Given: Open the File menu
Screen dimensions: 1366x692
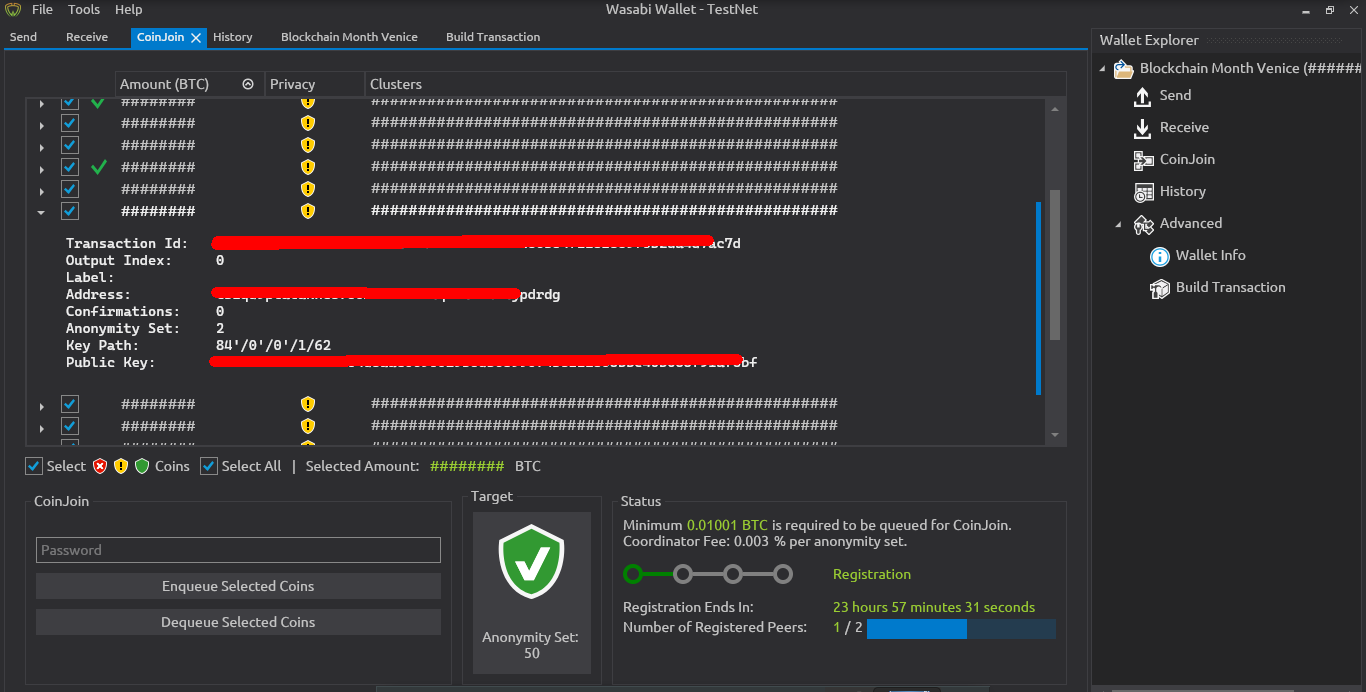Looking at the screenshot, I should 43,9.
